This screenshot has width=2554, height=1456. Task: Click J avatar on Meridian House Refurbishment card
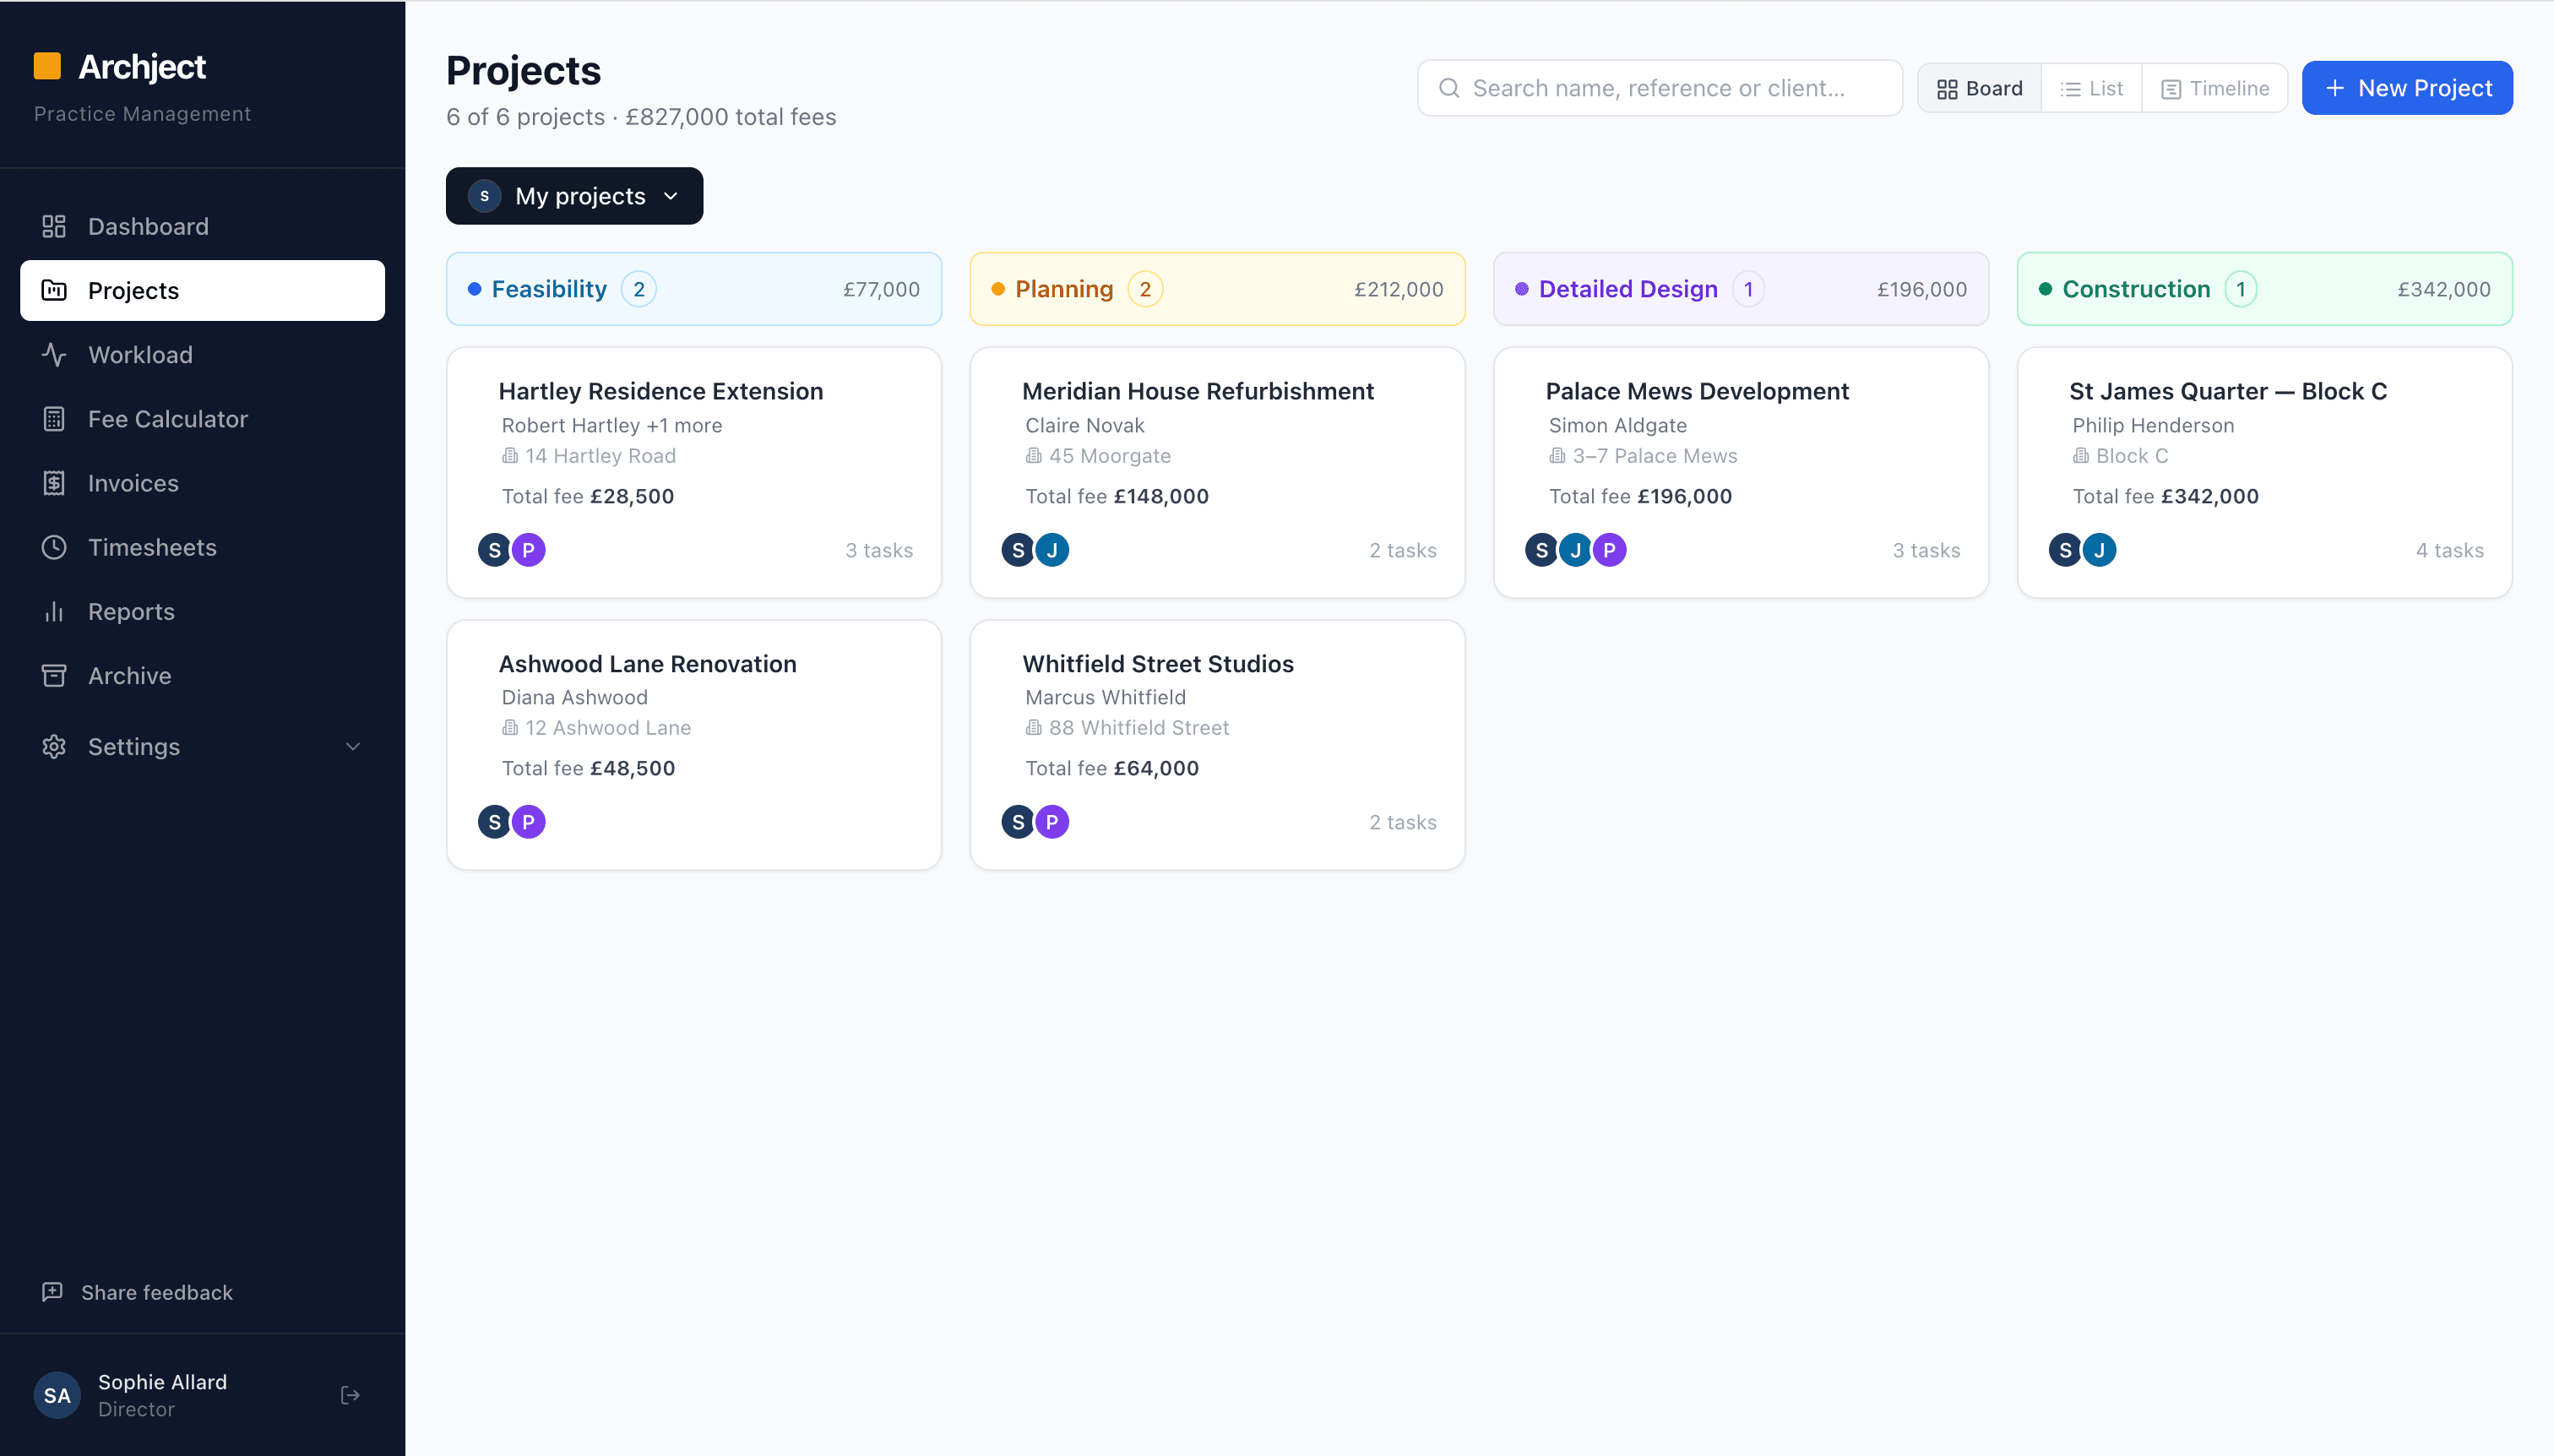click(1052, 549)
